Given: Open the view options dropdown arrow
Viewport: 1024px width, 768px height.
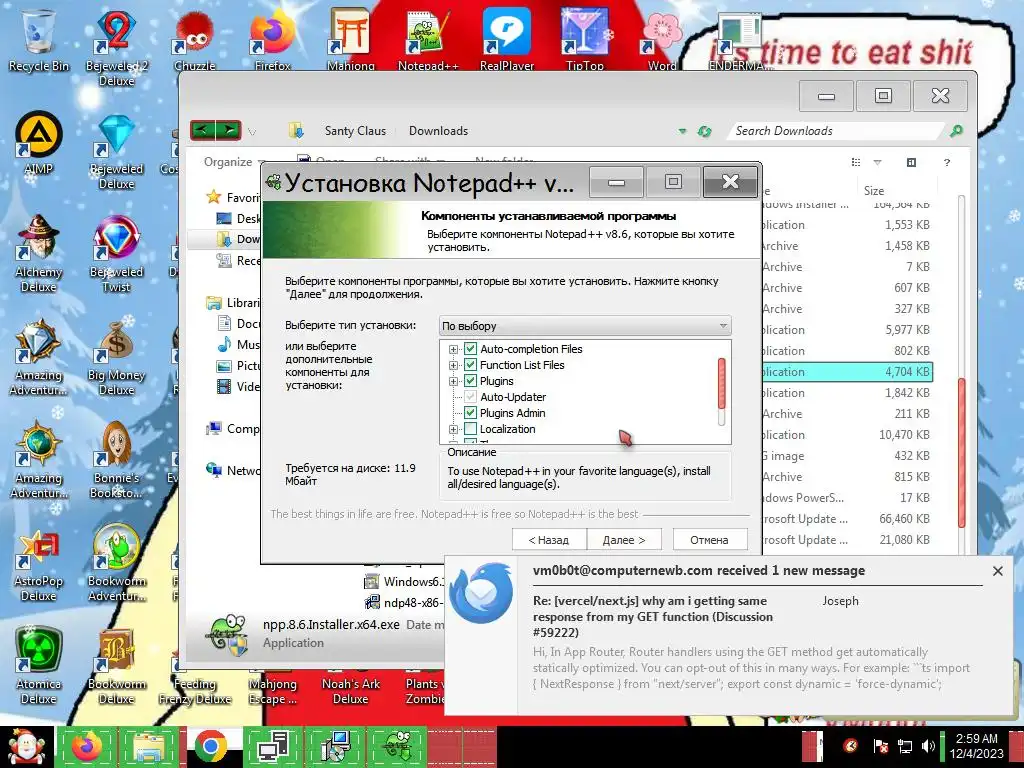Looking at the screenshot, I should pyautogui.click(x=878, y=162).
